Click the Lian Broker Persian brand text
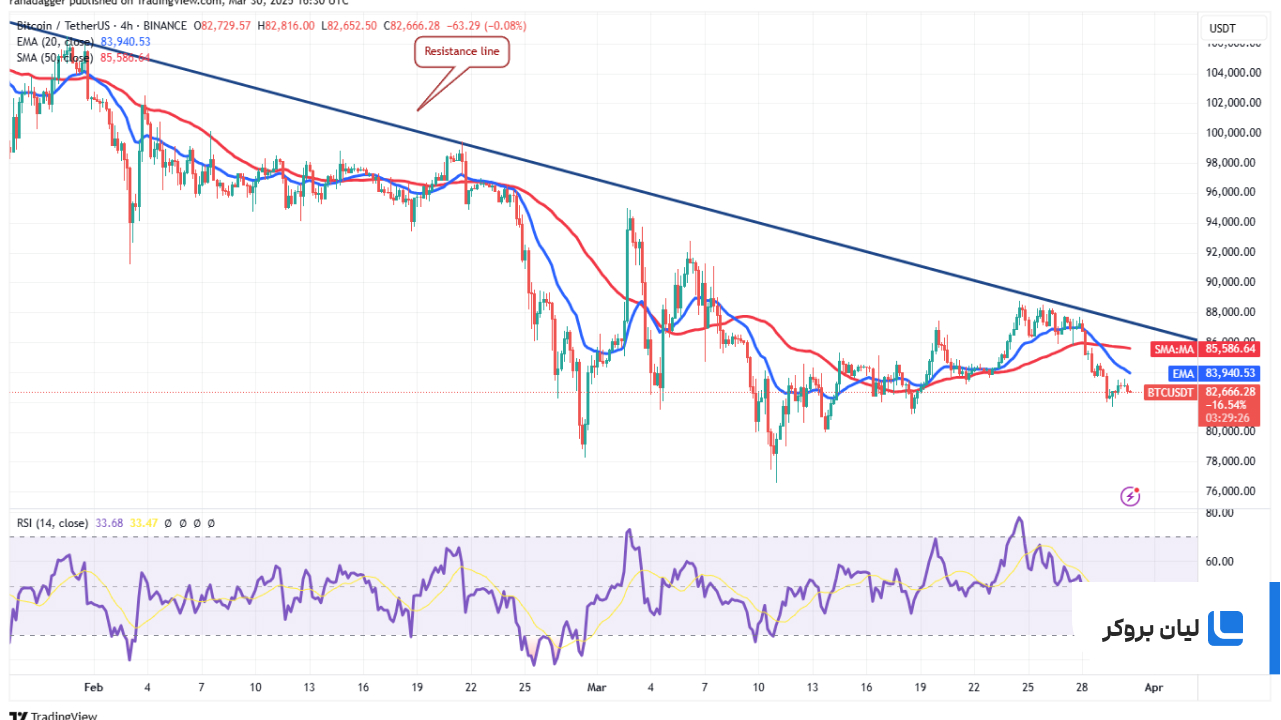Screen dimensions: 1281x720 tap(1149, 629)
